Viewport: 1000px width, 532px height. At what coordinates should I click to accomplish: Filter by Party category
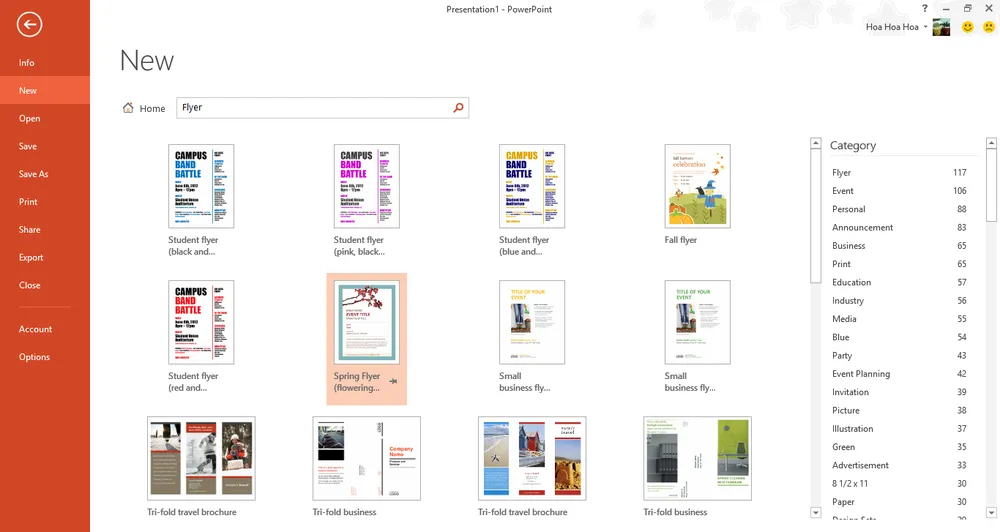coord(899,355)
